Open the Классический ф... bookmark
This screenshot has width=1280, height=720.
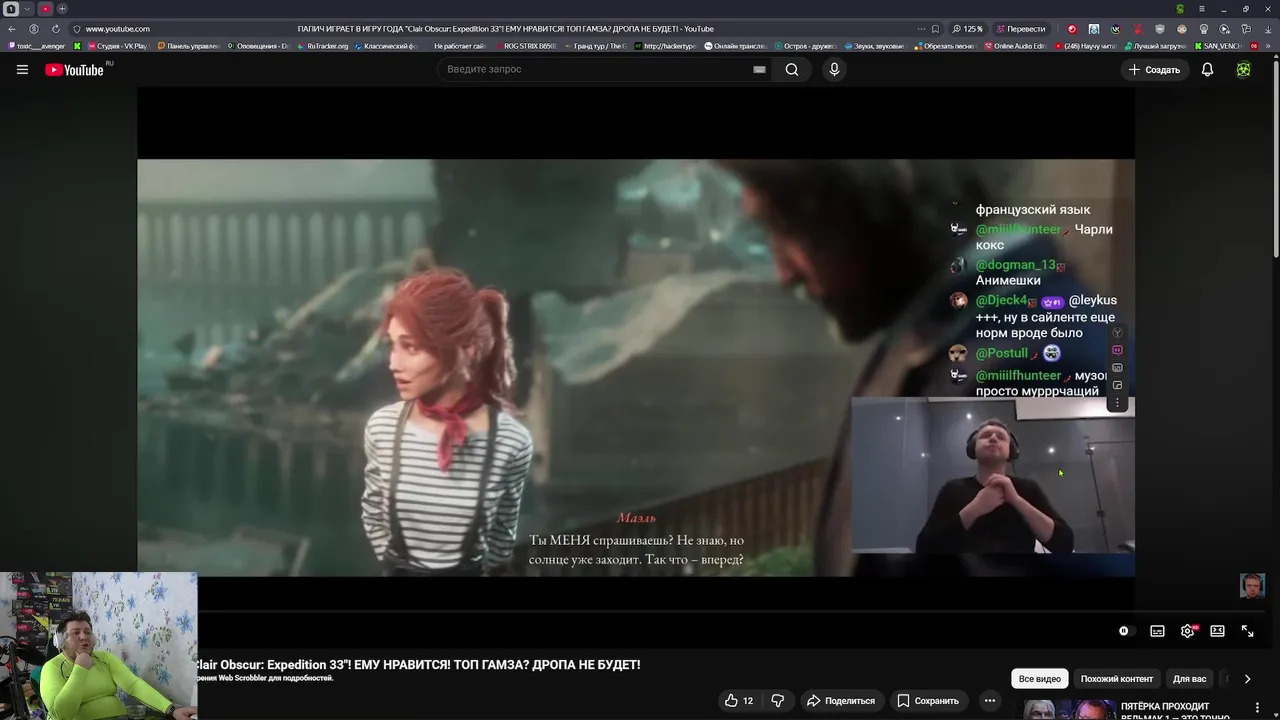pos(385,46)
